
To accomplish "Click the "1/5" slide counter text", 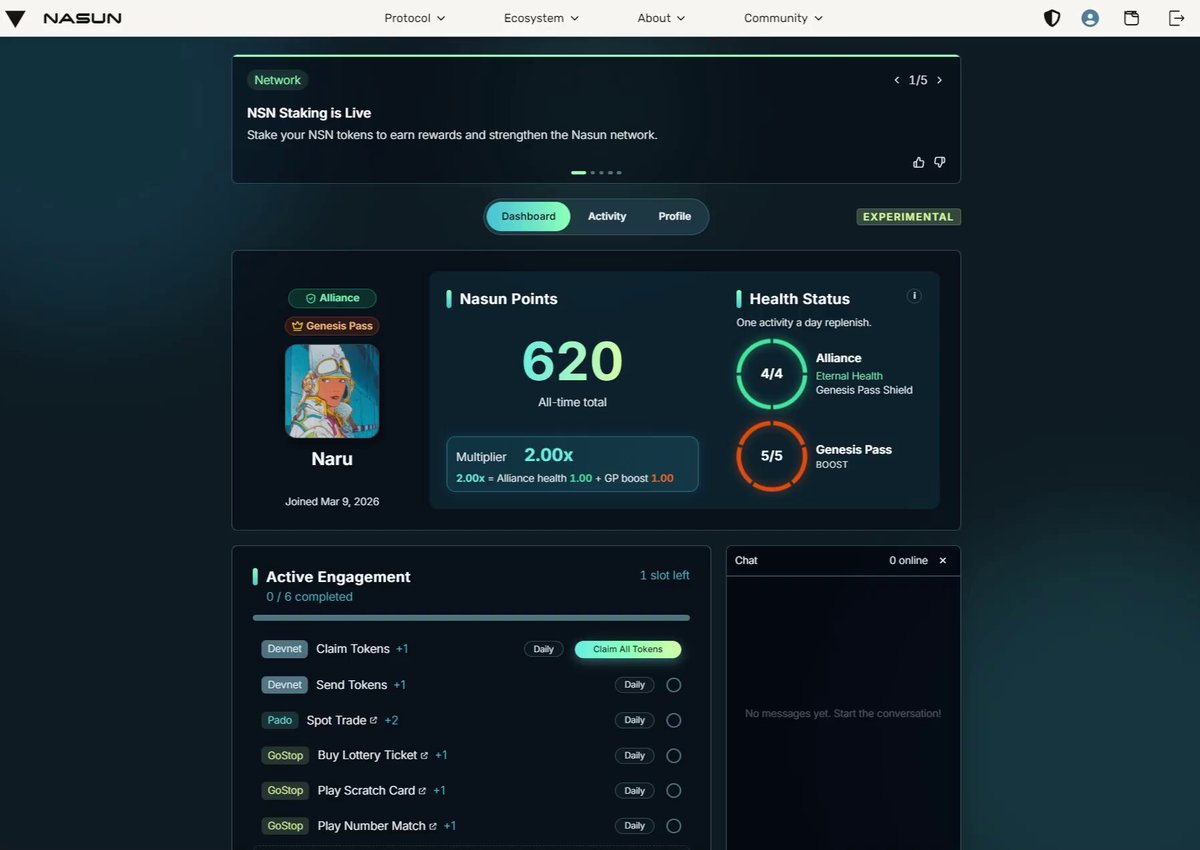I will pyautogui.click(x=918, y=80).
